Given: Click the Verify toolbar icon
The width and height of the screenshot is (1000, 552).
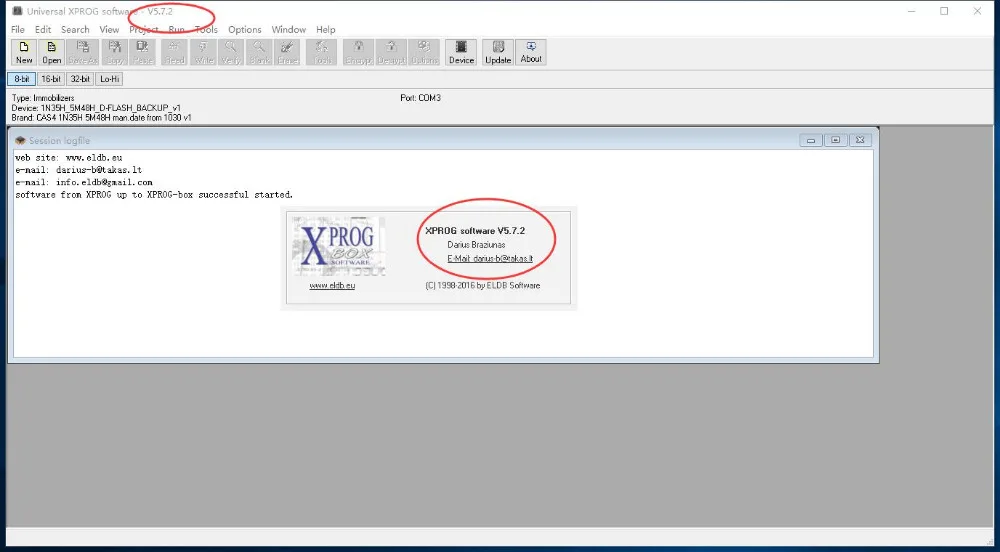Looking at the screenshot, I should coord(231,52).
